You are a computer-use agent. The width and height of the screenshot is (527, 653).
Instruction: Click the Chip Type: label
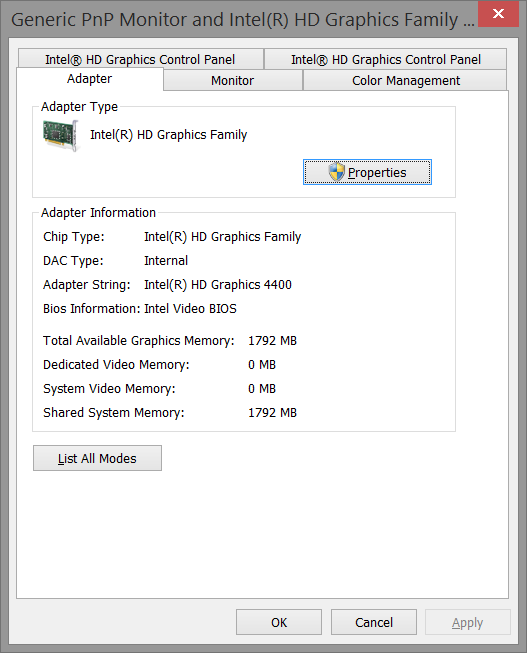[x=74, y=237]
